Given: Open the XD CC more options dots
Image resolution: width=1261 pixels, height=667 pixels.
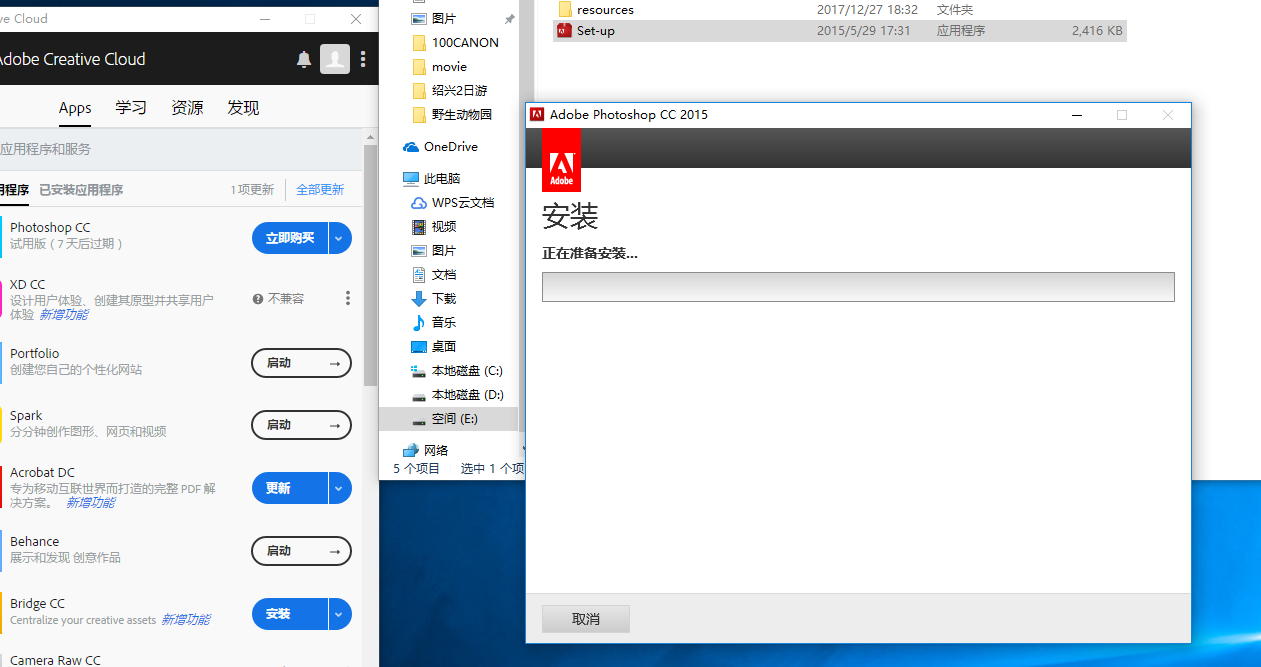Looking at the screenshot, I should [x=348, y=298].
